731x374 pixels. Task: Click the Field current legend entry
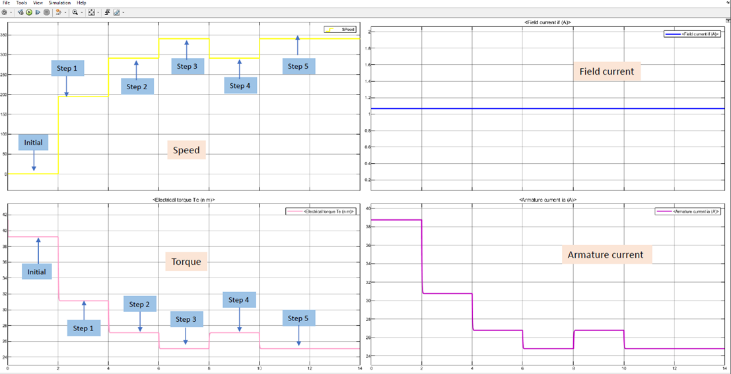(x=693, y=34)
